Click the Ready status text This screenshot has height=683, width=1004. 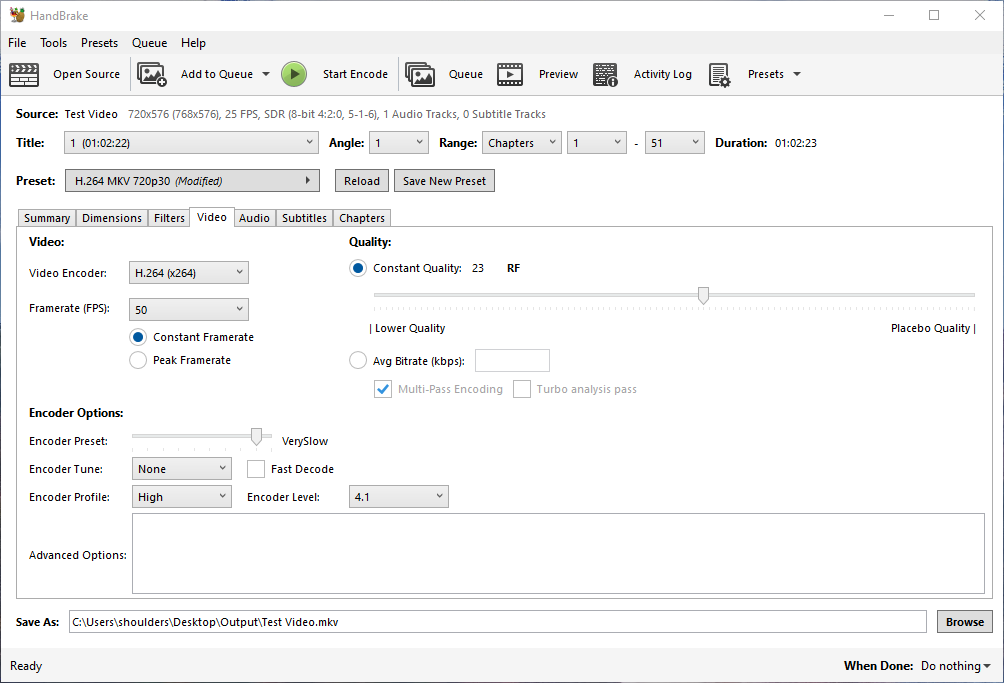pyautogui.click(x=26, y=666)
